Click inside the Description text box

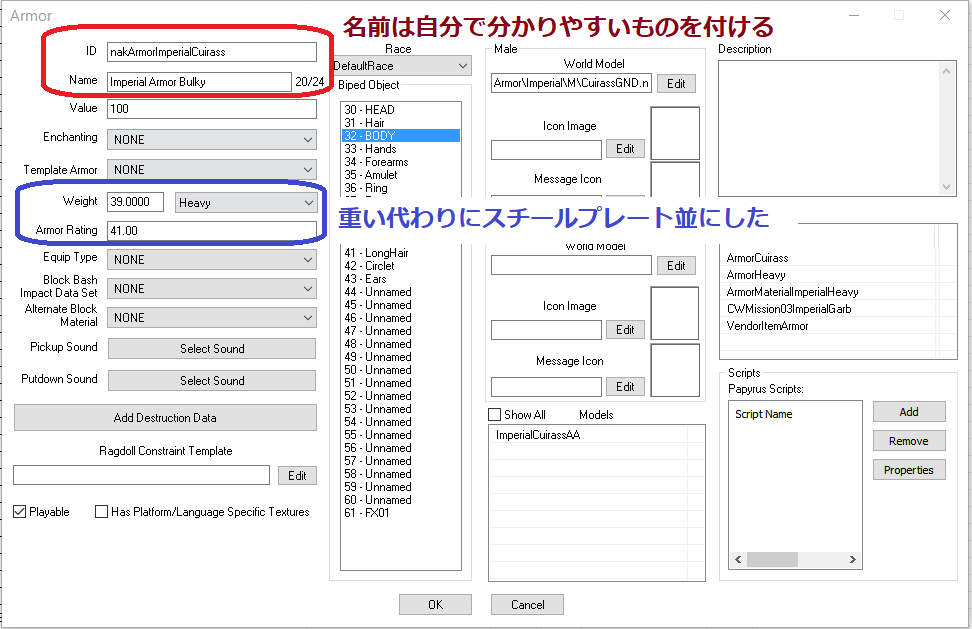coord(831,128)
